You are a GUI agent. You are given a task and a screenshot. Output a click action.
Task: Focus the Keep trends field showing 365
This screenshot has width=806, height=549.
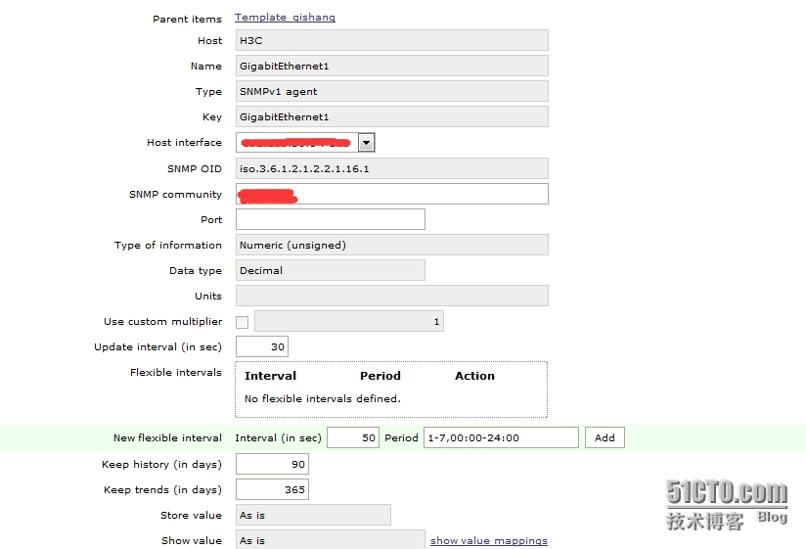[272, 489]
